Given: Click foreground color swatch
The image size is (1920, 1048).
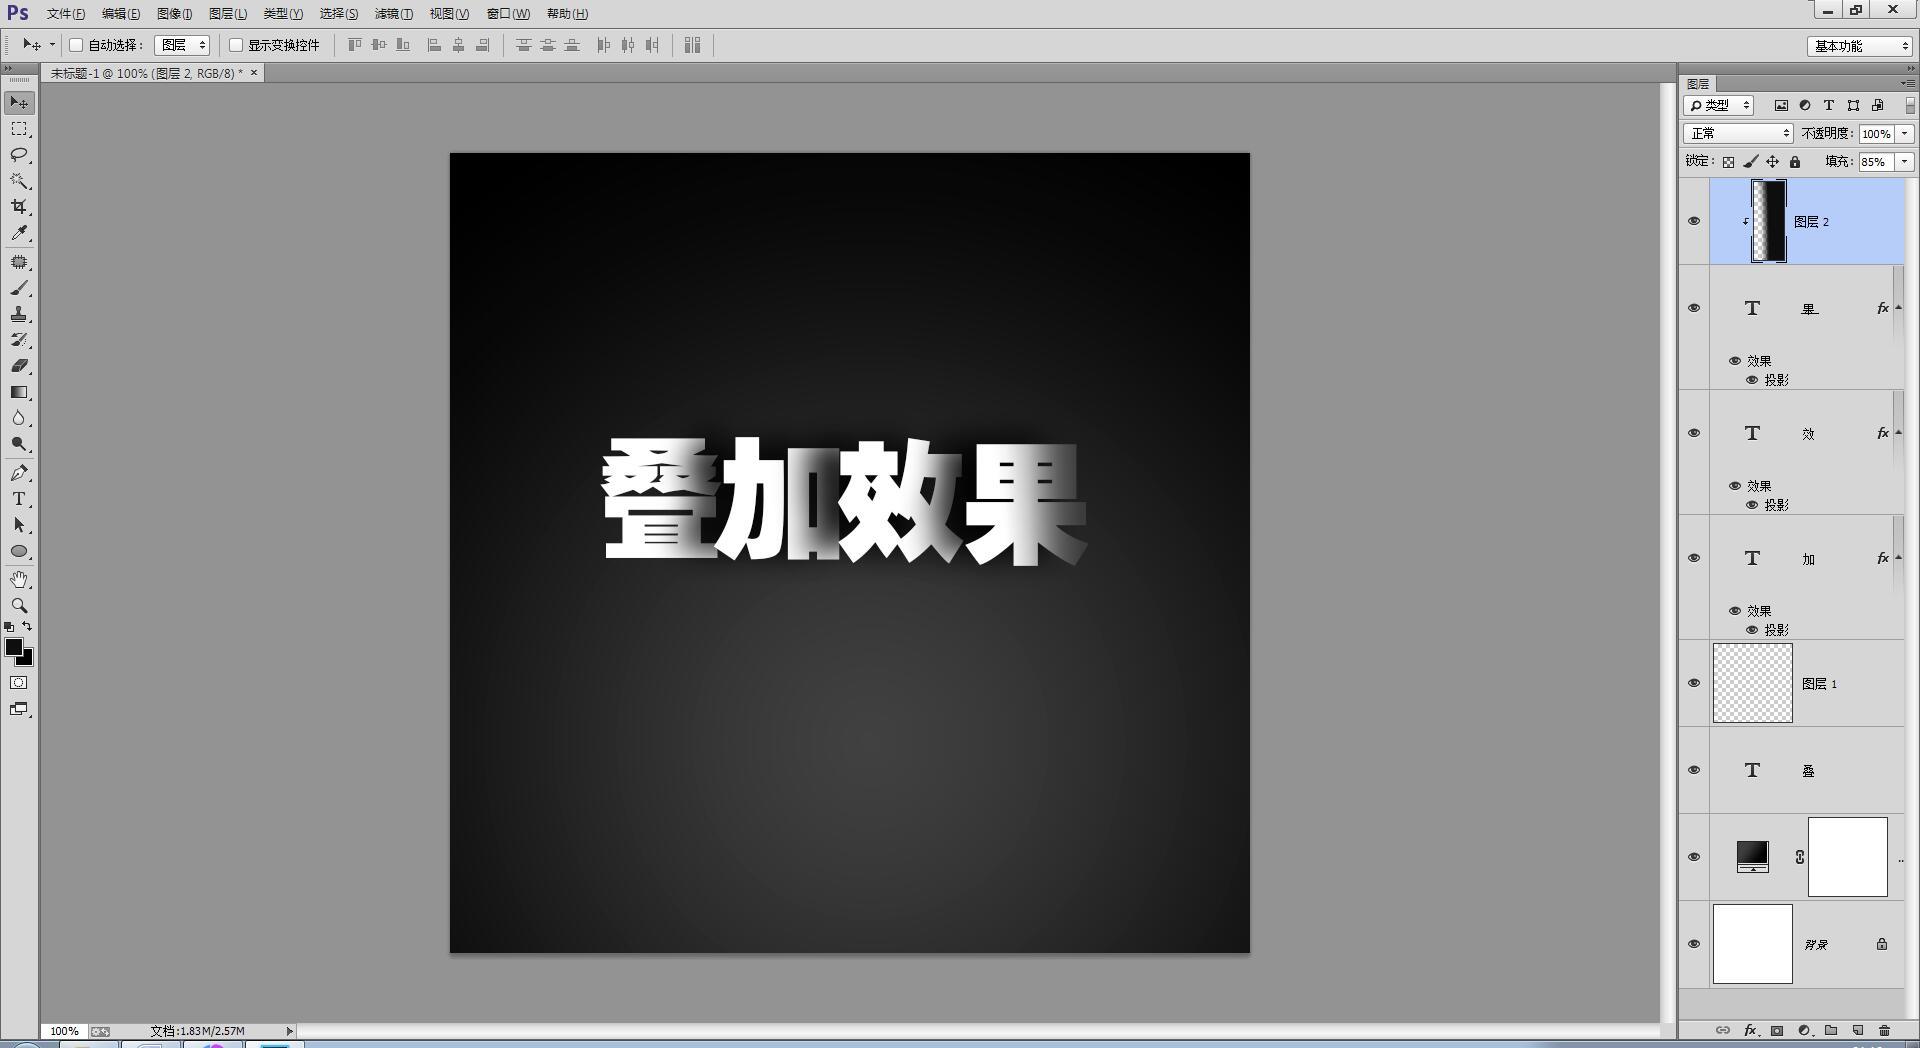Looking at the screenshot, I should point(13,647).
